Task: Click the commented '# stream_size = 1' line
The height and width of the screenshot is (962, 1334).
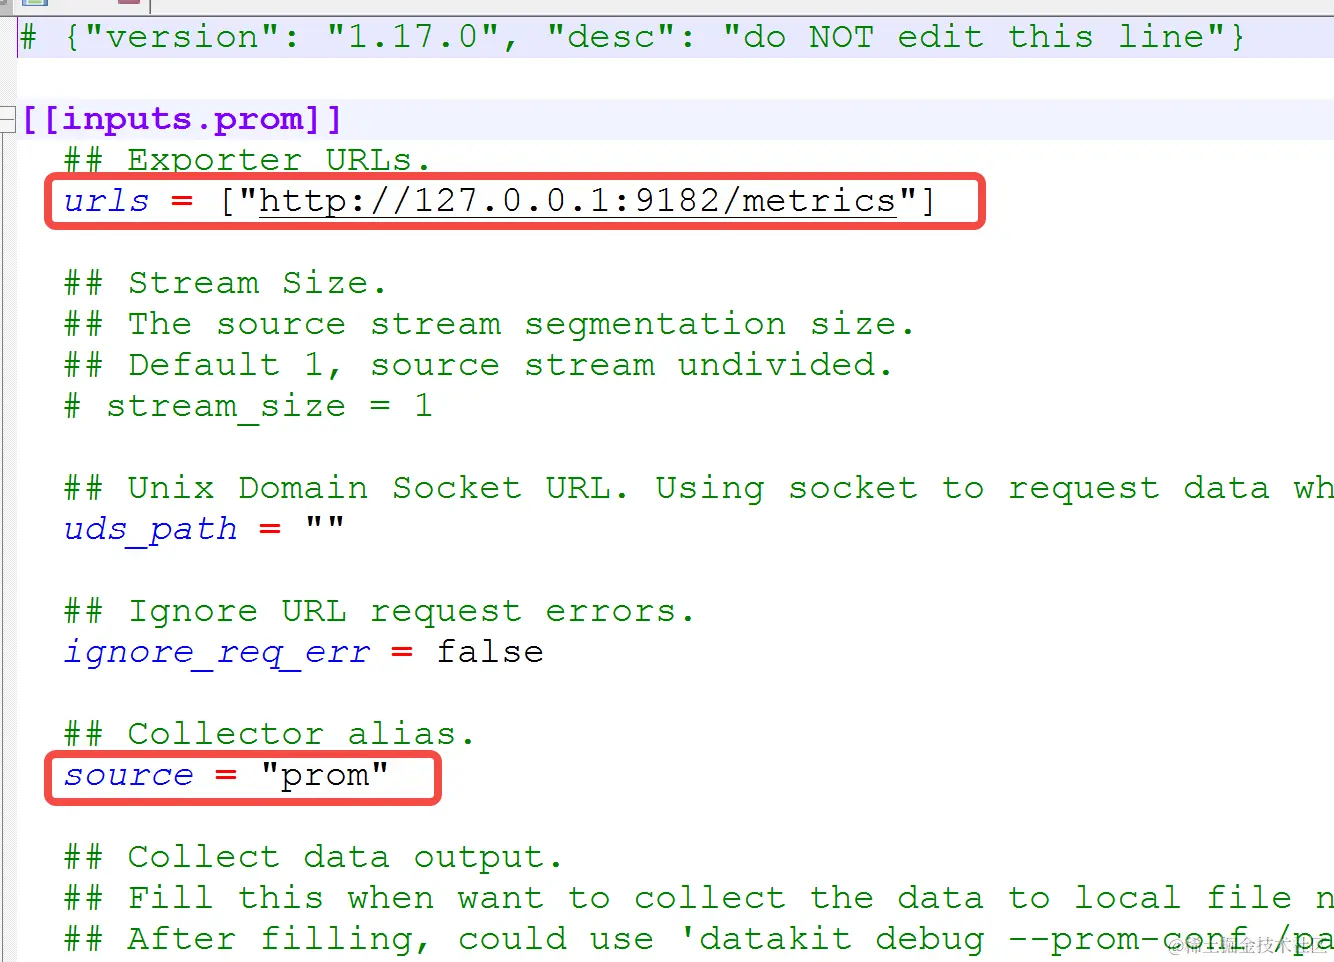Action: (x=248, y=406)
